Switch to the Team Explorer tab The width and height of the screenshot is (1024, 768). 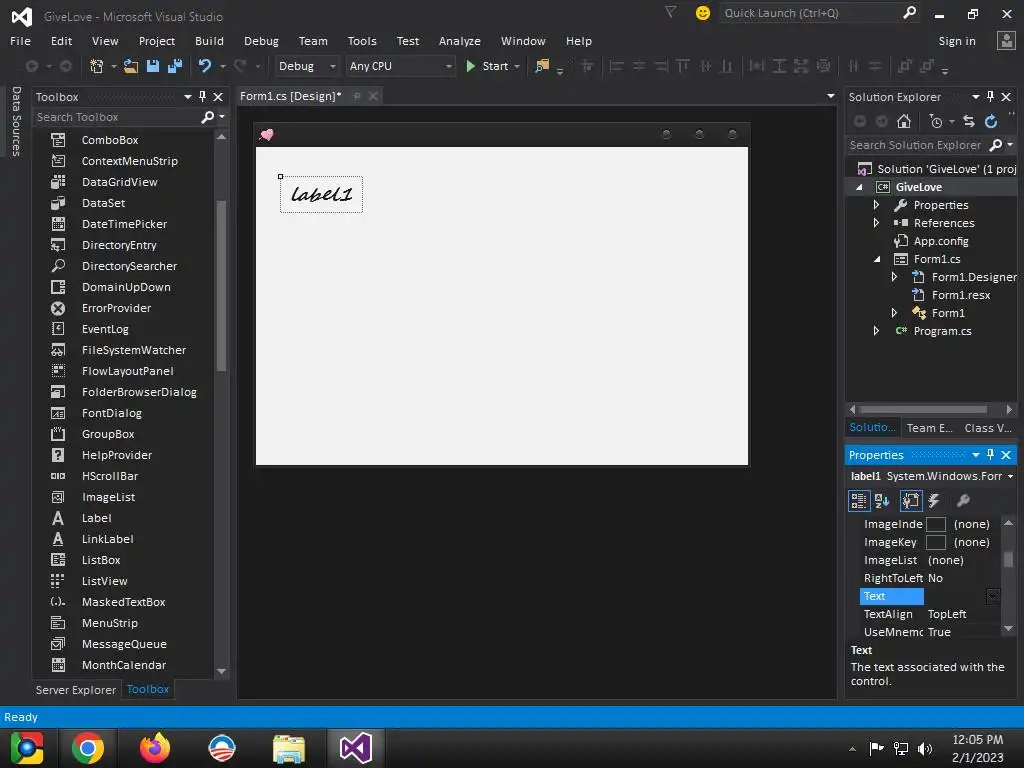tap(929, 428)
